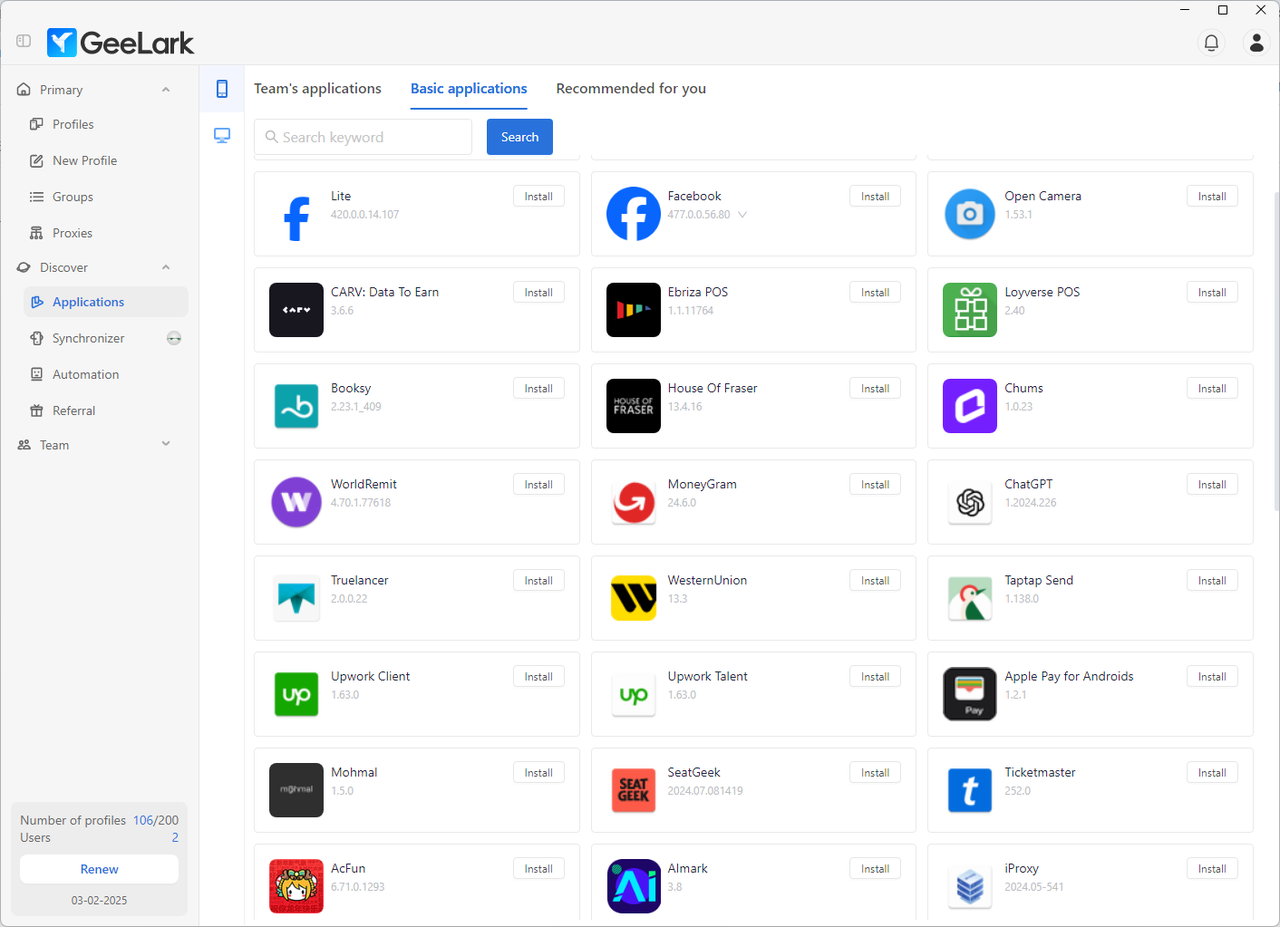The image size is (1280, 927).
Task: Click the 03-02-2025 expiry date
Action: tap(99, 900)
